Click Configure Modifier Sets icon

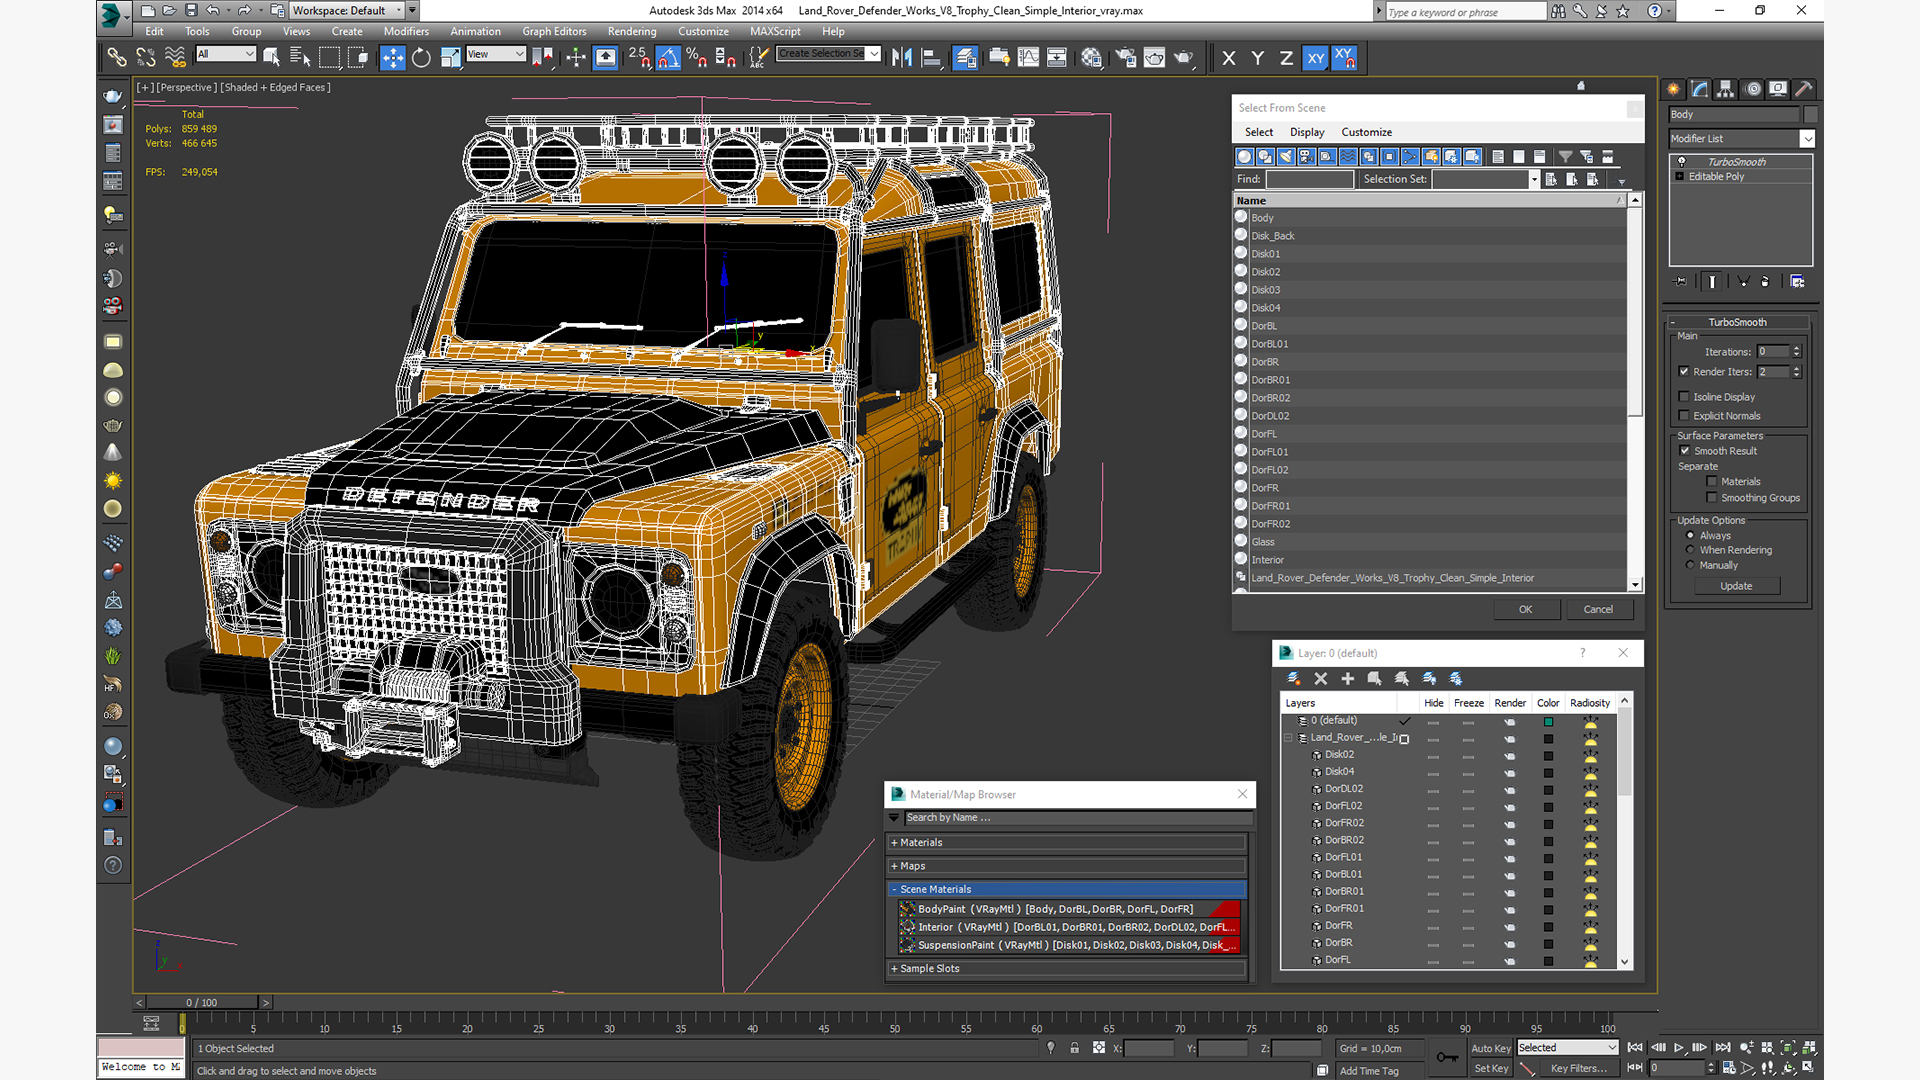click(x=1798, y=282)
